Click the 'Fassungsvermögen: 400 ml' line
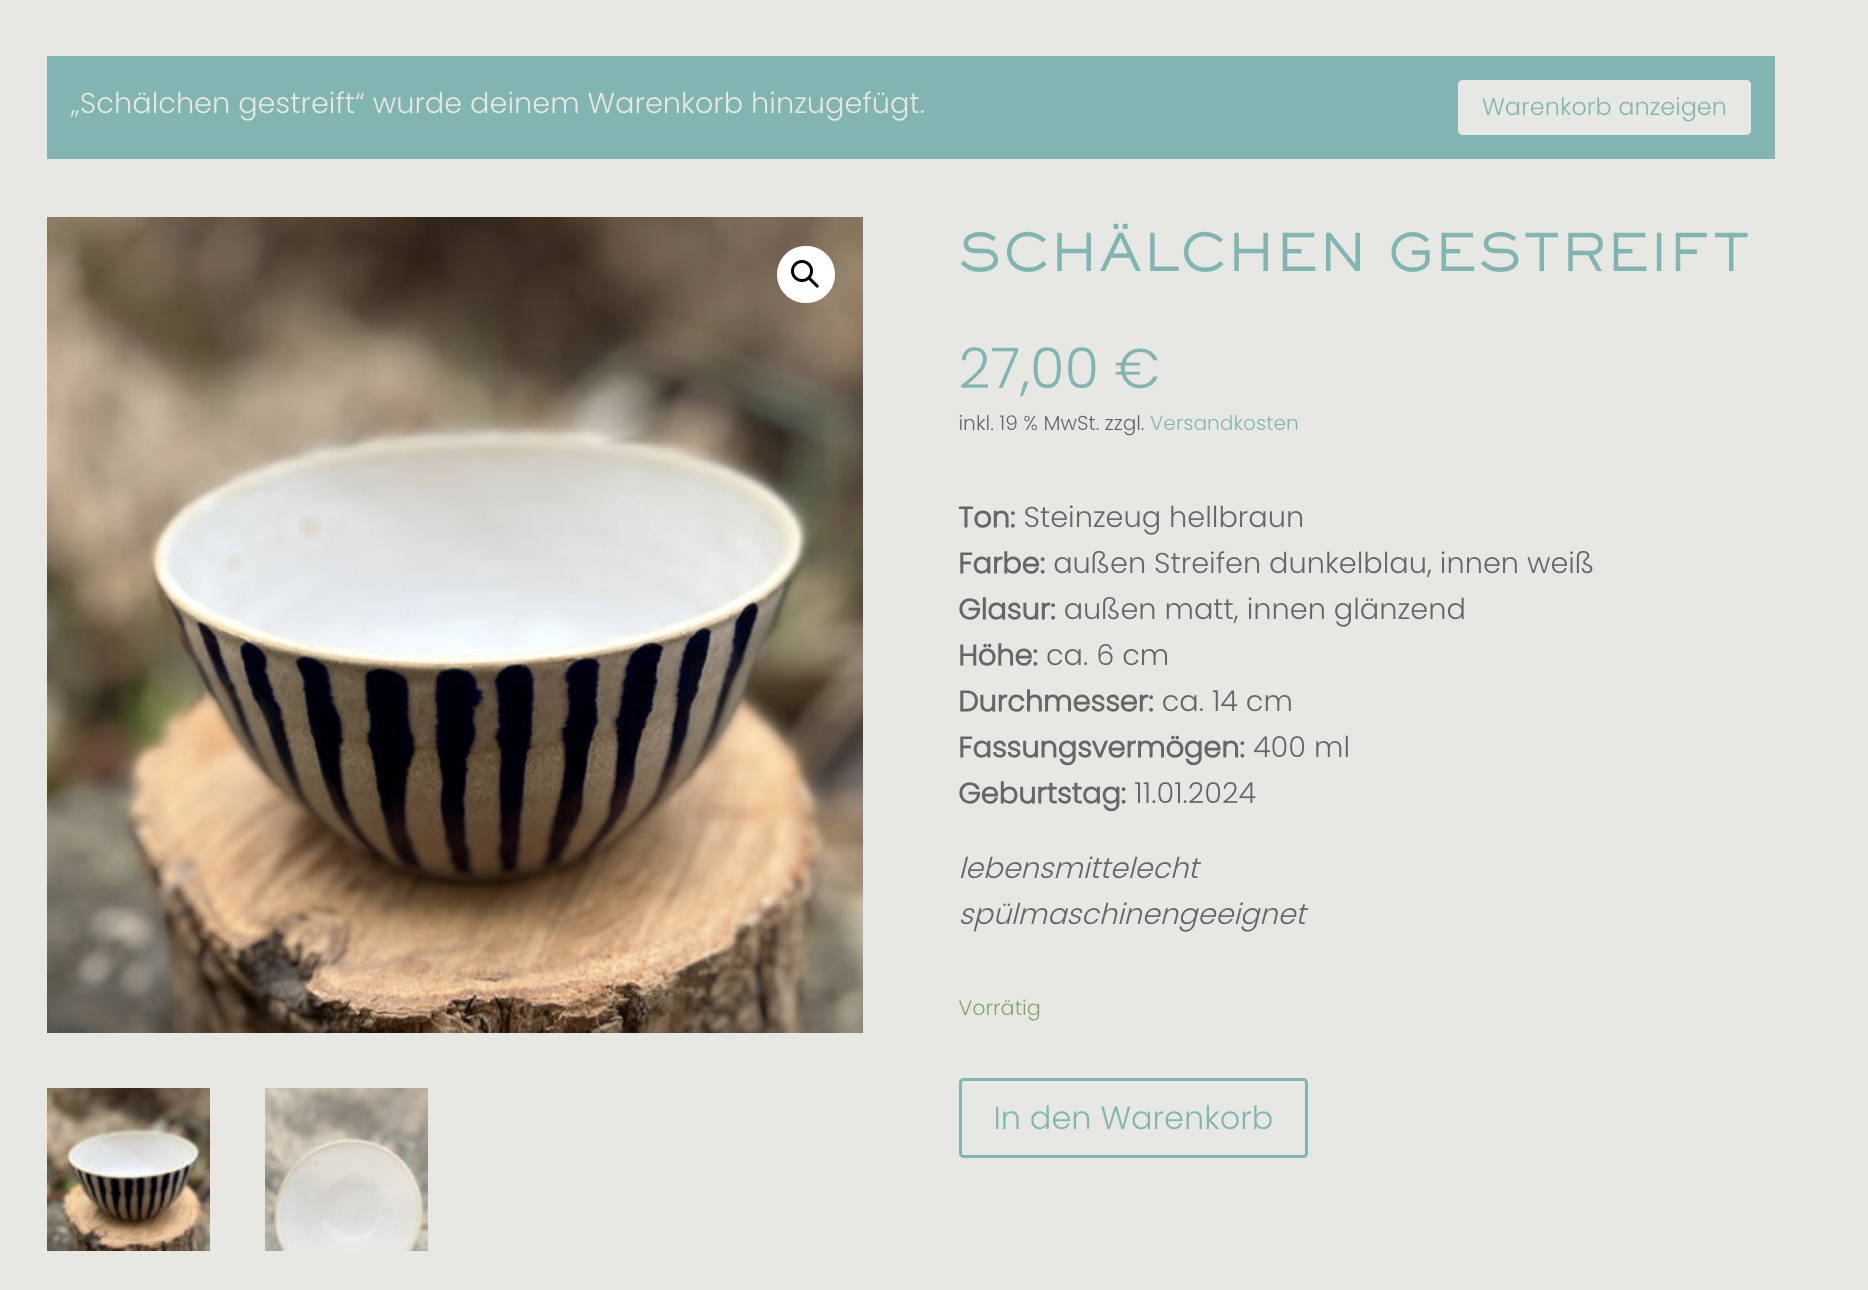The width and height of the screenshot is (1868, 1290). tap(1154, 747)
